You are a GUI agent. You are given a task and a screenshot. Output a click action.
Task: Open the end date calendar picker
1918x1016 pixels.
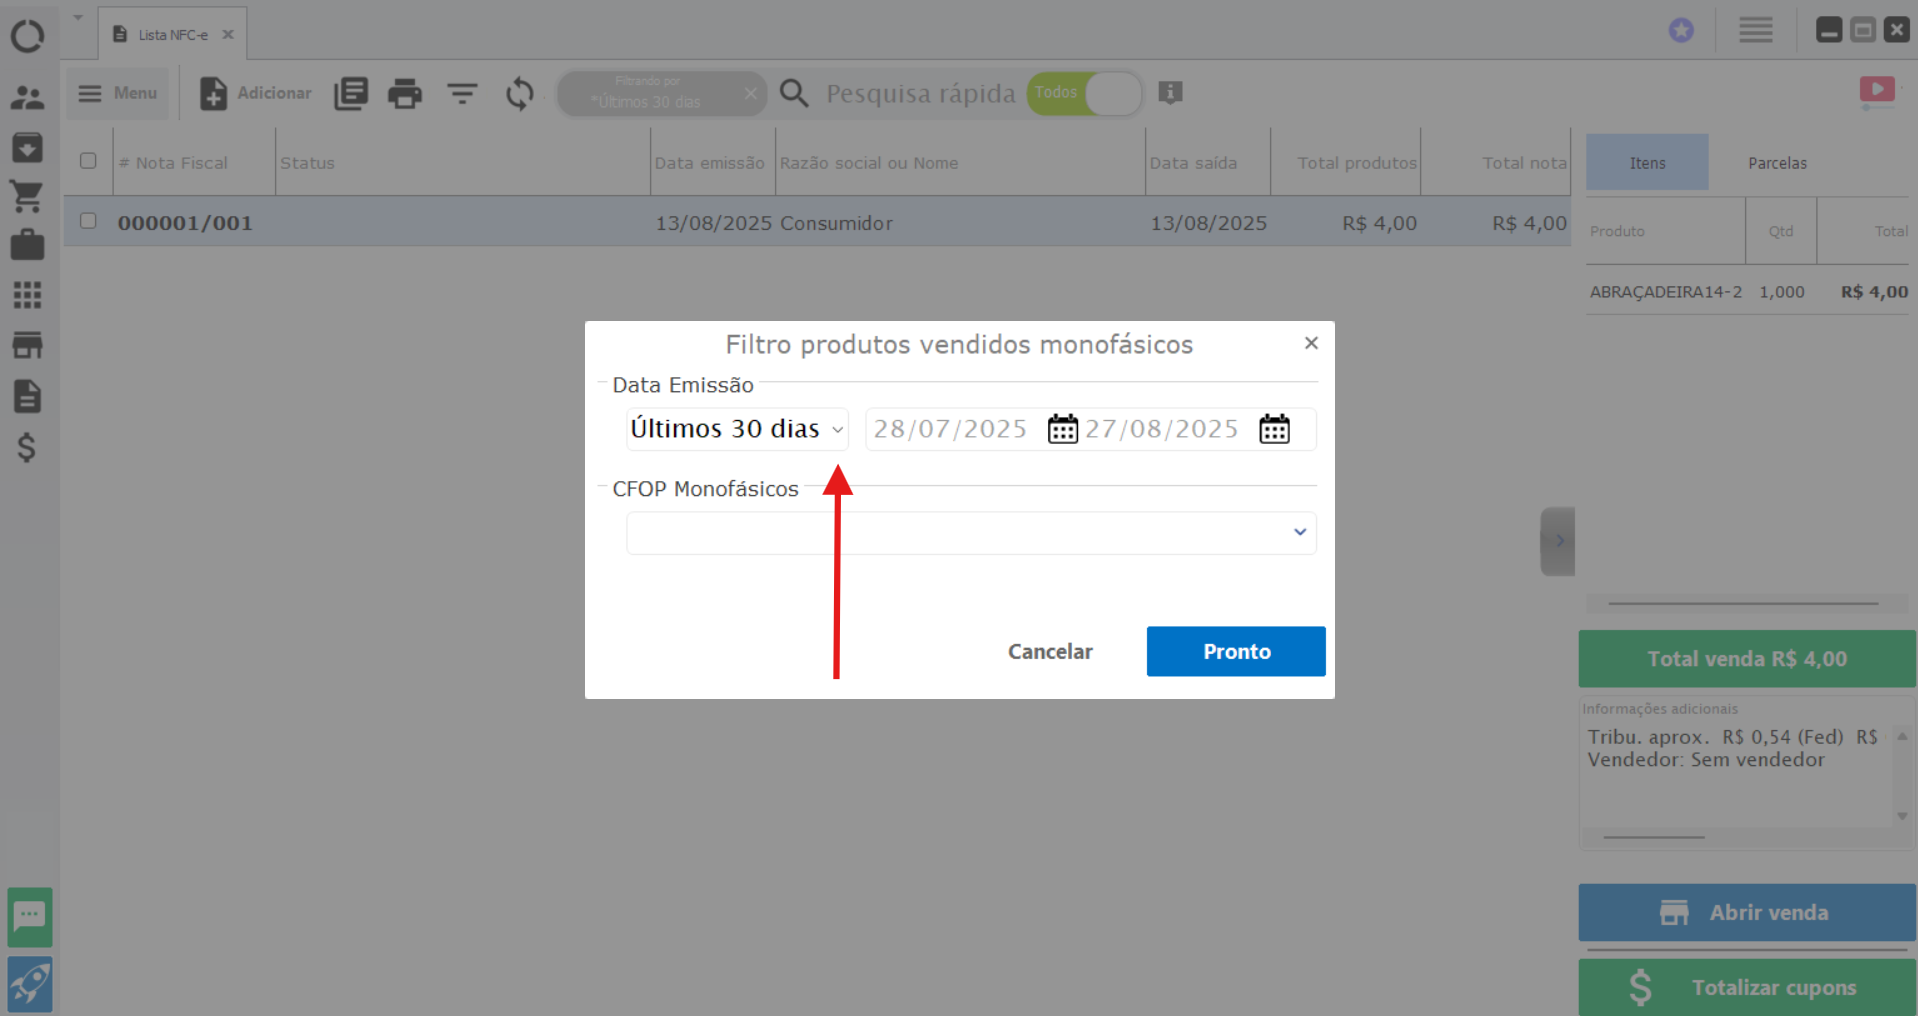(x=1274, y=429)
